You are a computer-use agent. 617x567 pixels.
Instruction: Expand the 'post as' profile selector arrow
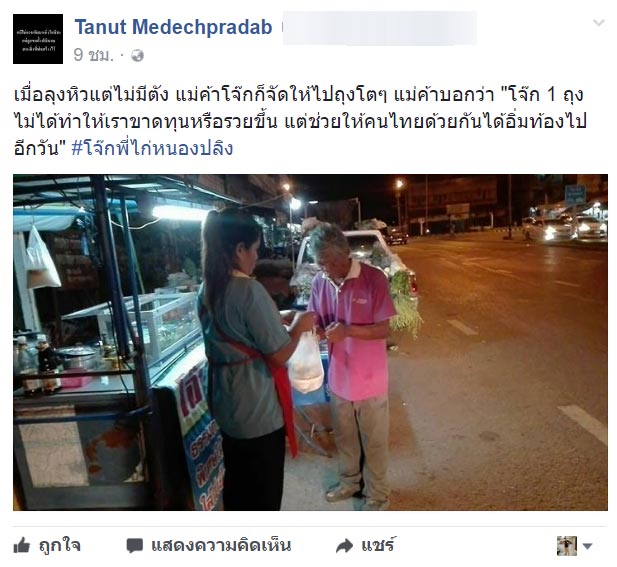pyautogui.click(x=587, y=546)
